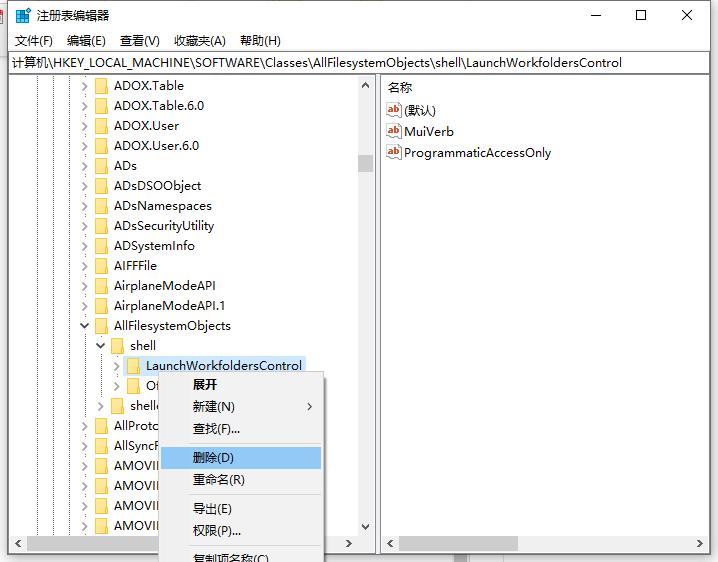
Task: Select the ADOX.Table folder icon
Action: (102, 86)
